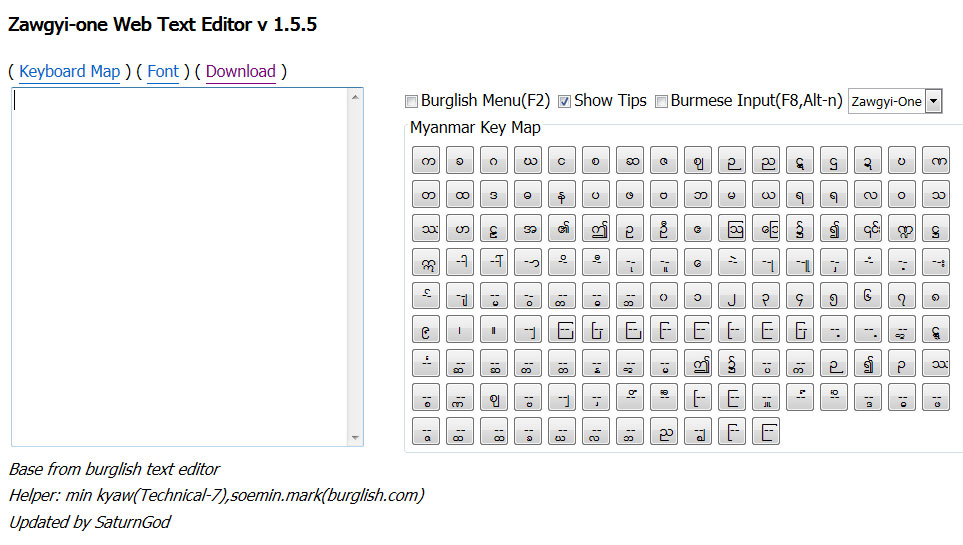Image resolution: width=963 pixels, height=545 pixels.
Task: Click the 'Updated by SaturnGod' text
Action: click(90, 522)
